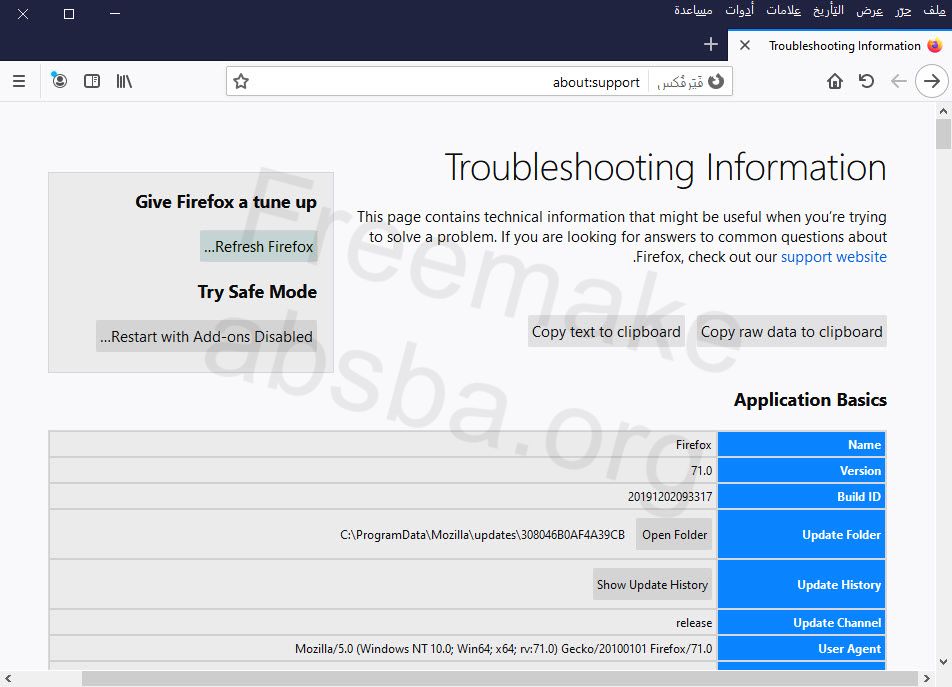Image resolution: width=952 pixels, height=687 pixels.
Task: Open the مساعدة menu
Action: [x=693, y=10]
